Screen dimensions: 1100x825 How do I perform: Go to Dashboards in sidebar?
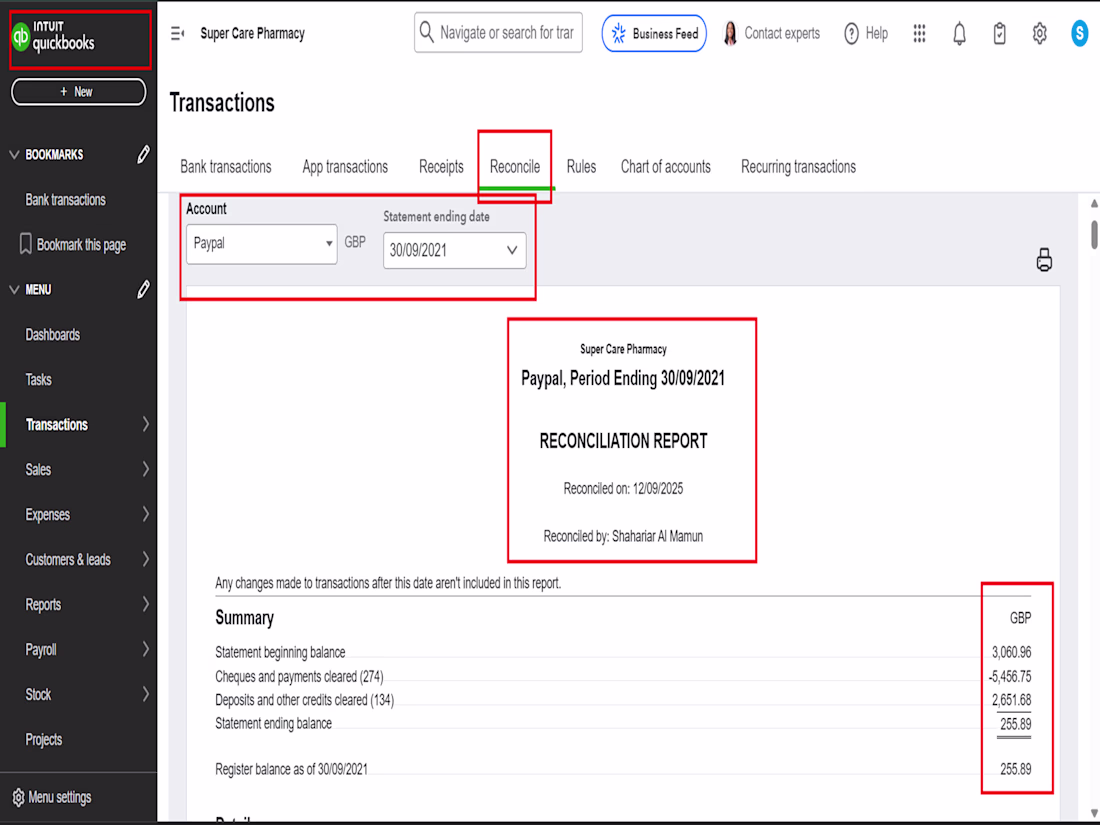(x=53, y=334)
